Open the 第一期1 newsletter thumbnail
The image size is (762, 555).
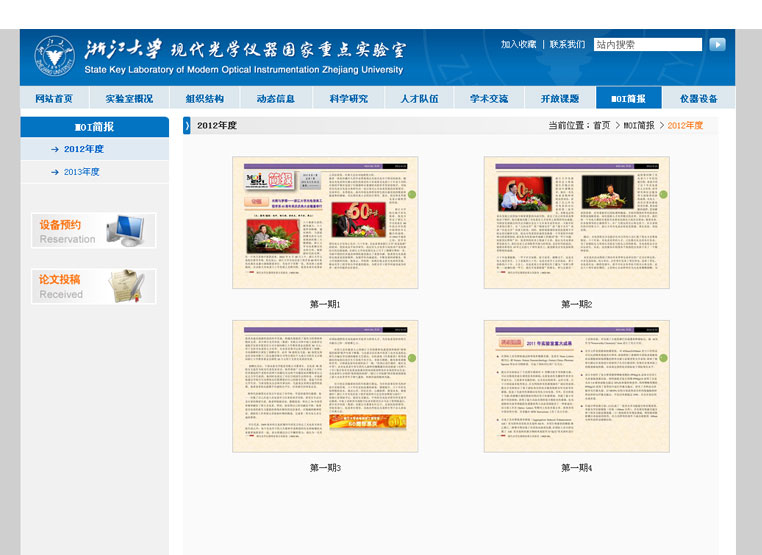[x=325, y=223]
